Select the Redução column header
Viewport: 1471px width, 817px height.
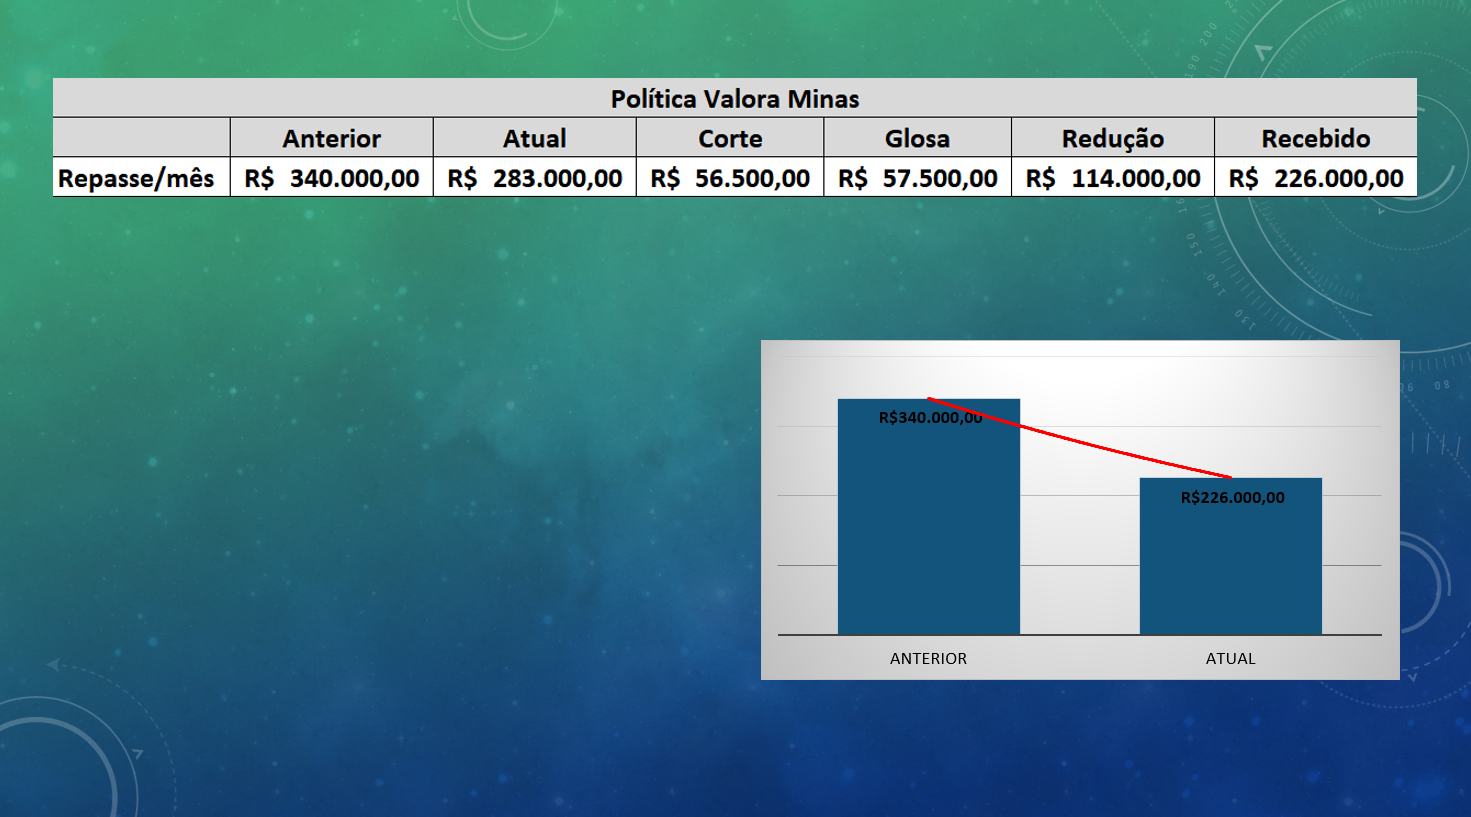coord(1113,138)
